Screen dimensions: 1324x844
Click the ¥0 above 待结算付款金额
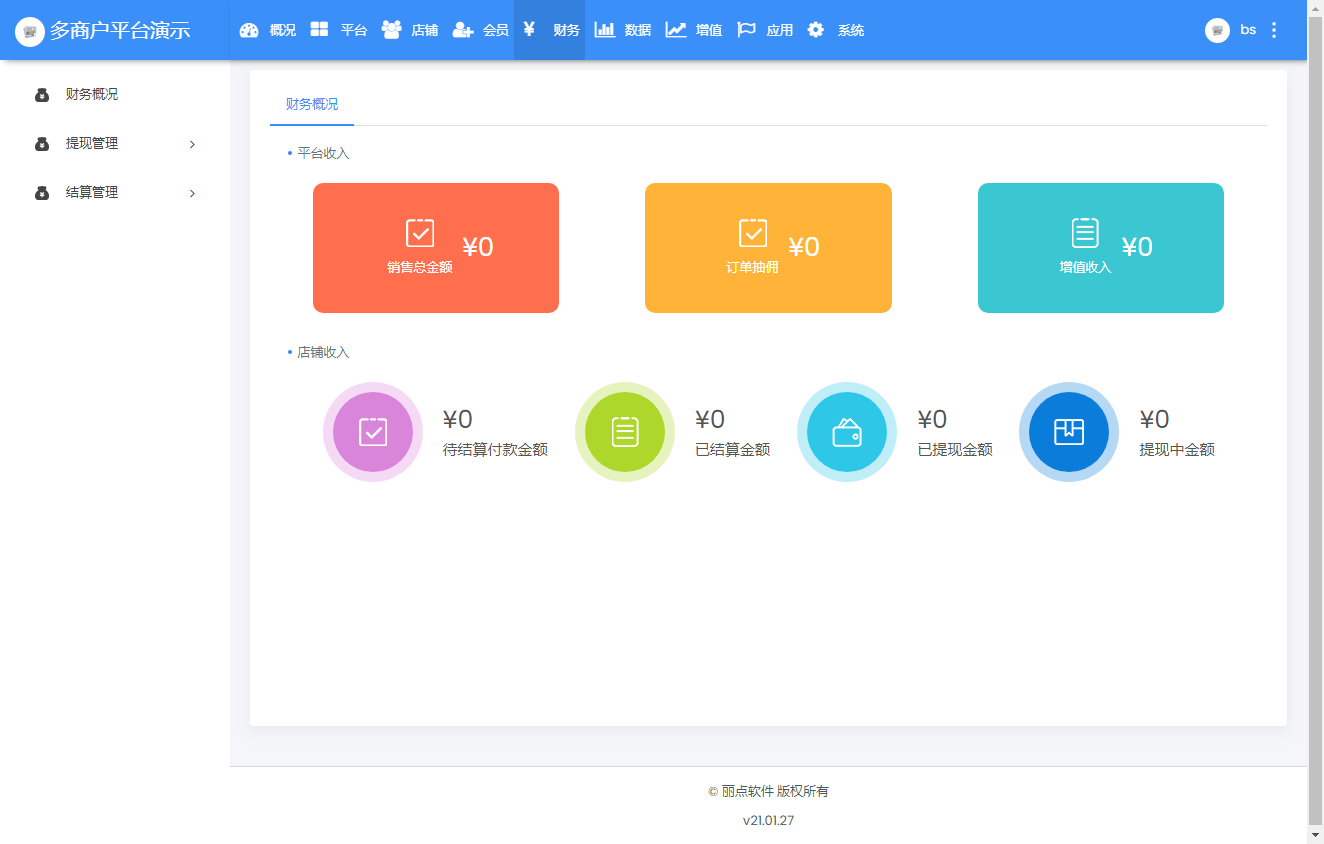(x=458, y=419)
